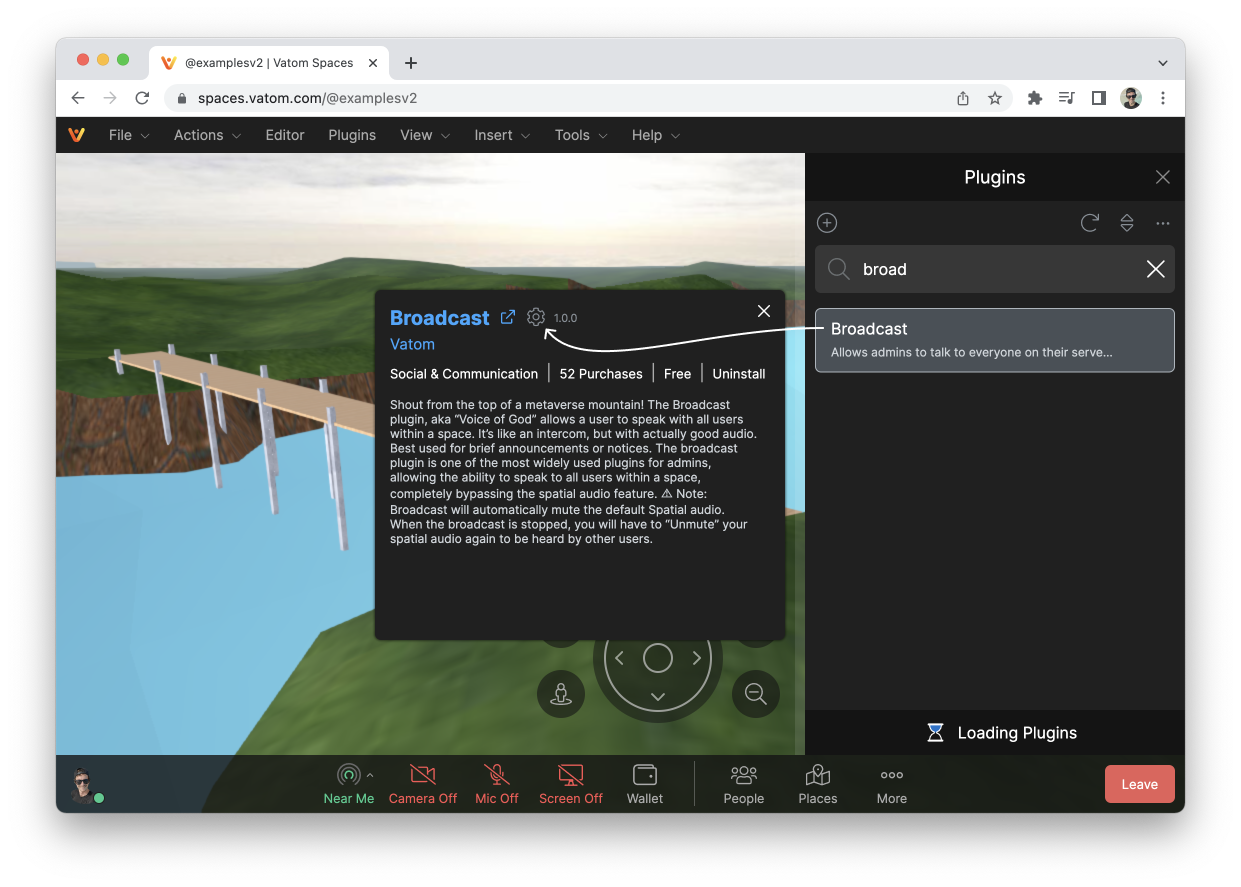Move backward with the joystick down arrow

pyautogui.click(x=658, y=697)
